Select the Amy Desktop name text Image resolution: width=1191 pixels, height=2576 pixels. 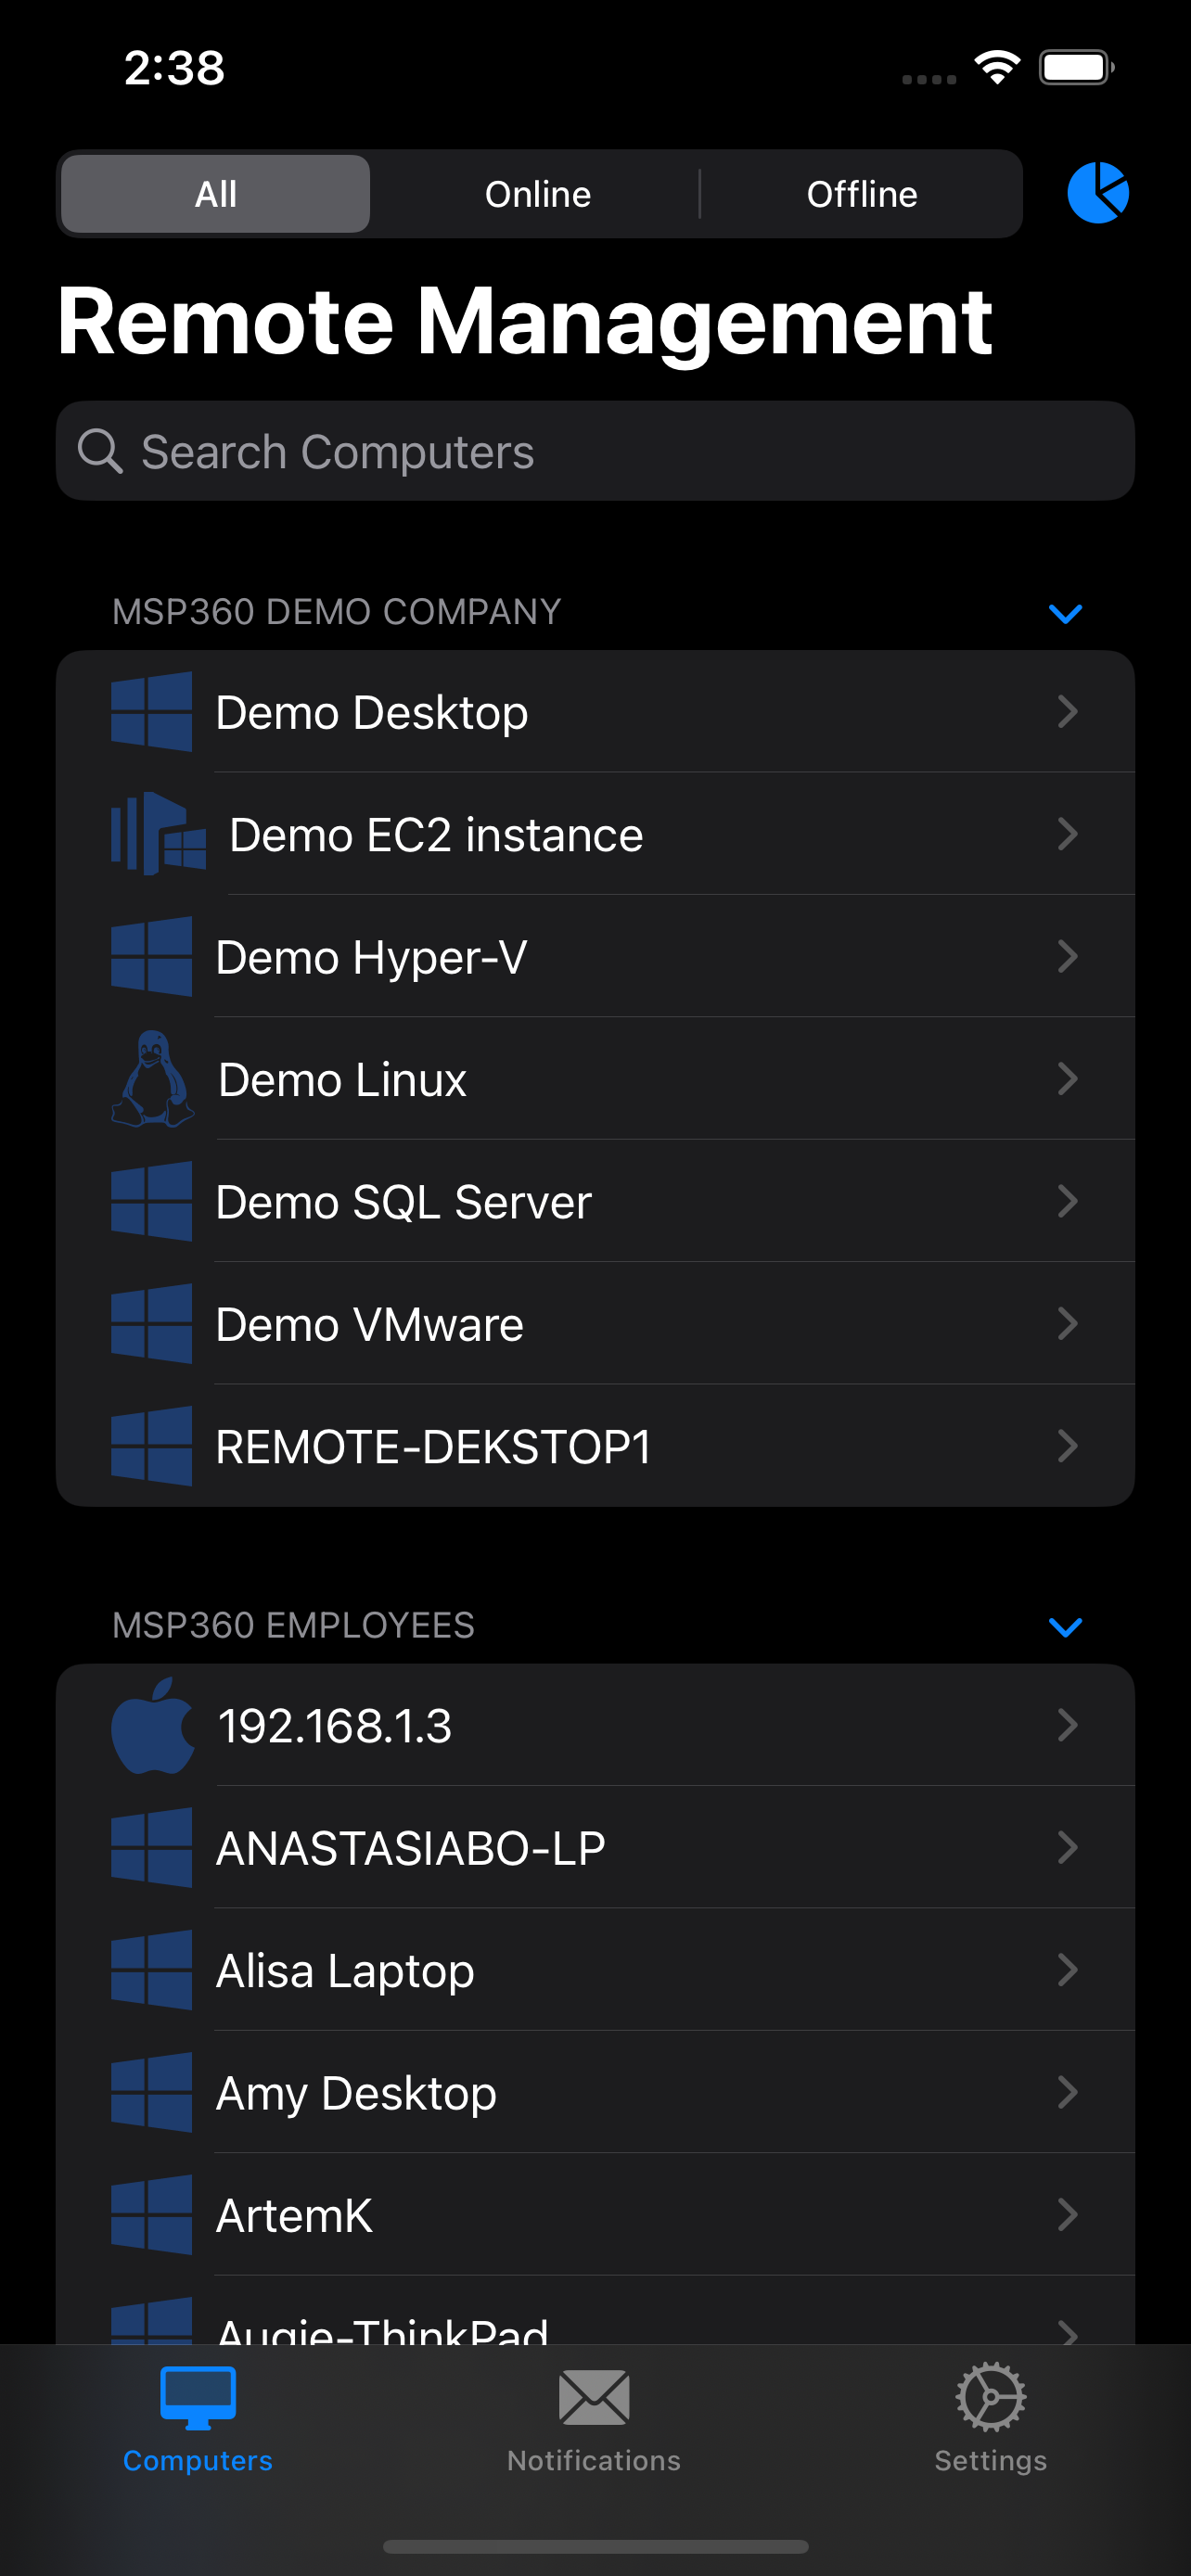click(357, 2095)
